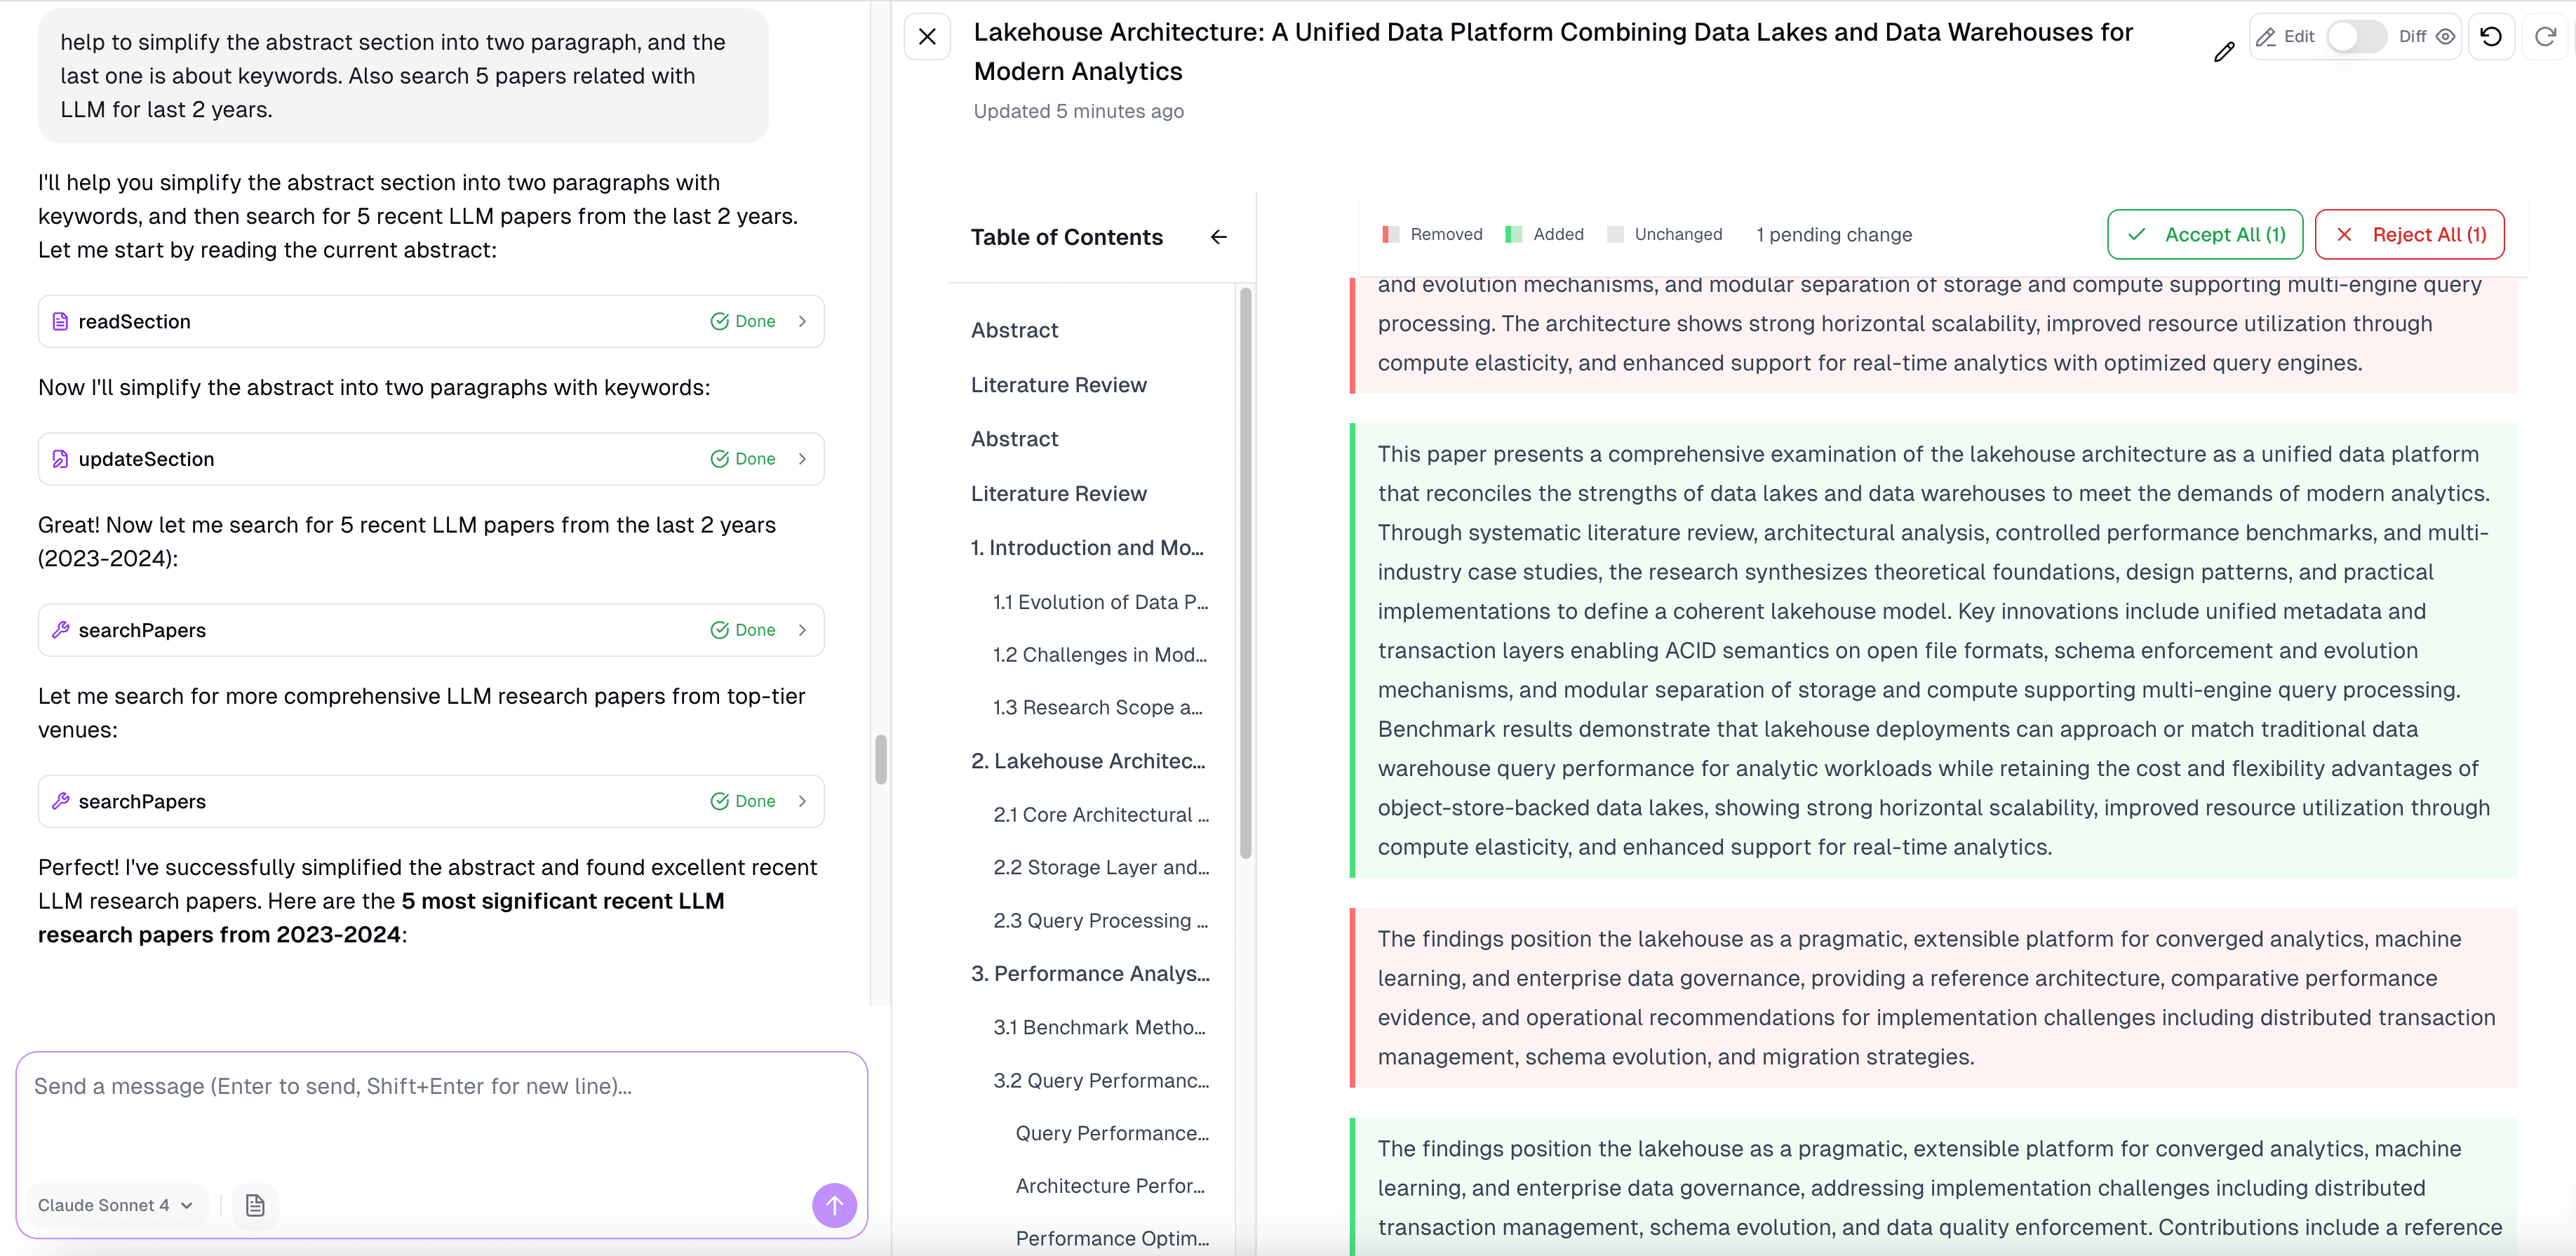
Task: Accept All pending changes
Action: click(2204, 234)
